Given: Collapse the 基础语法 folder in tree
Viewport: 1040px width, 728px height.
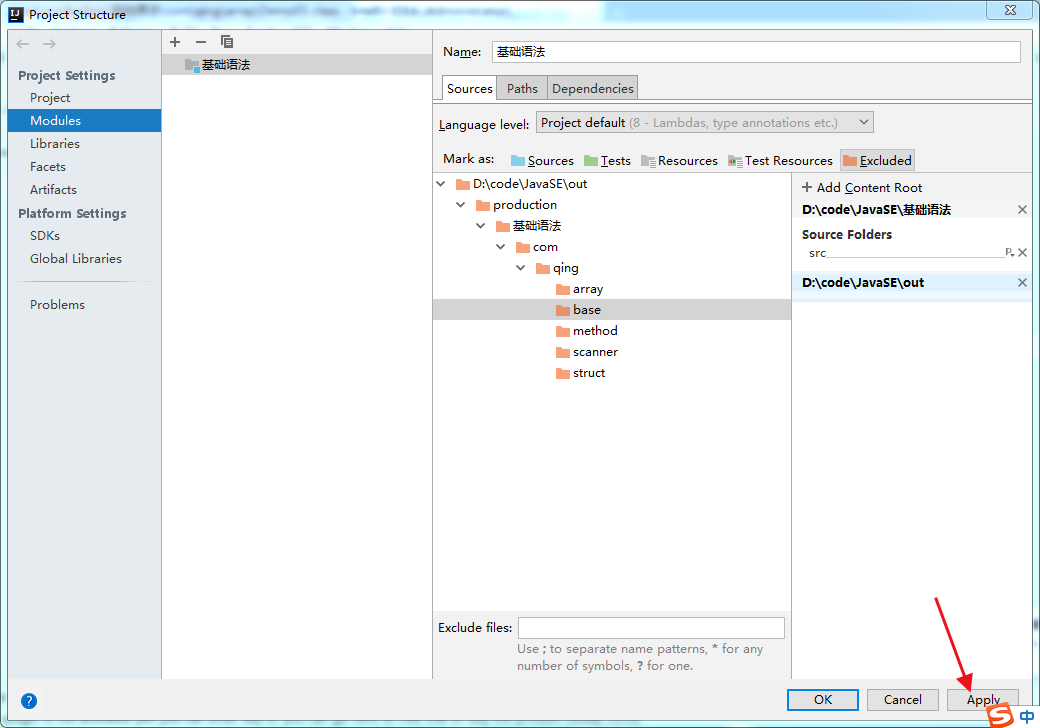Looking at the screenshot, I should (x=481, y=226).
